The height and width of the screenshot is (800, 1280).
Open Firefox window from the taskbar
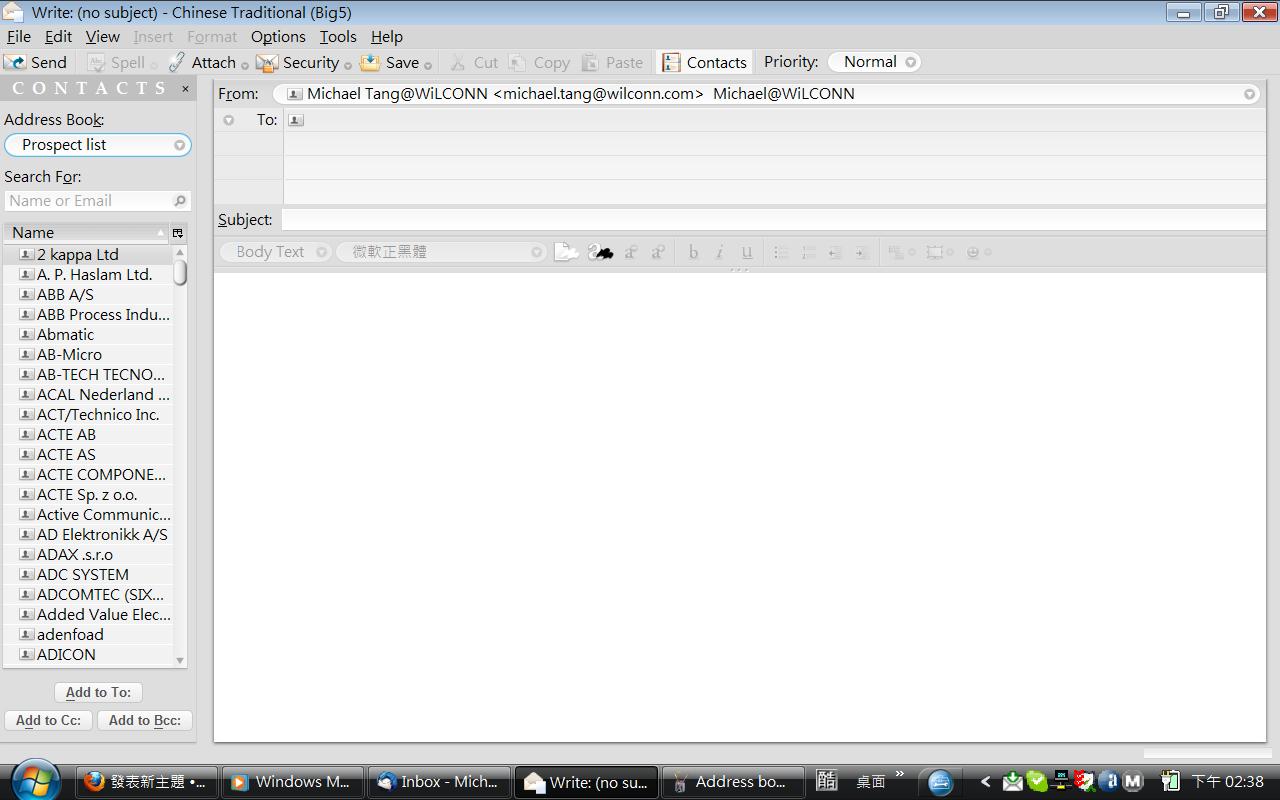pyautogui.click(x=146, y=782)
